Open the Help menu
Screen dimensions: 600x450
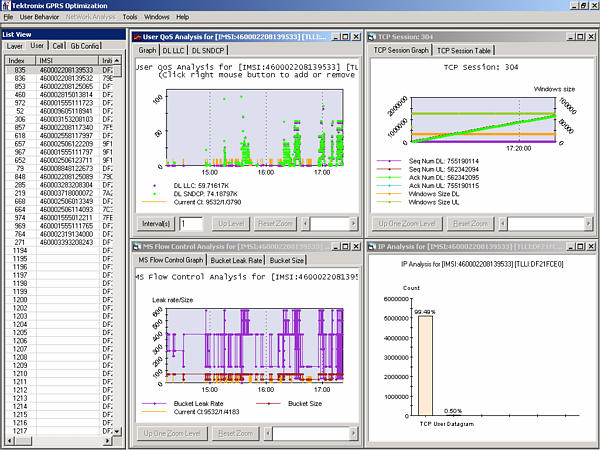[183, 17]
